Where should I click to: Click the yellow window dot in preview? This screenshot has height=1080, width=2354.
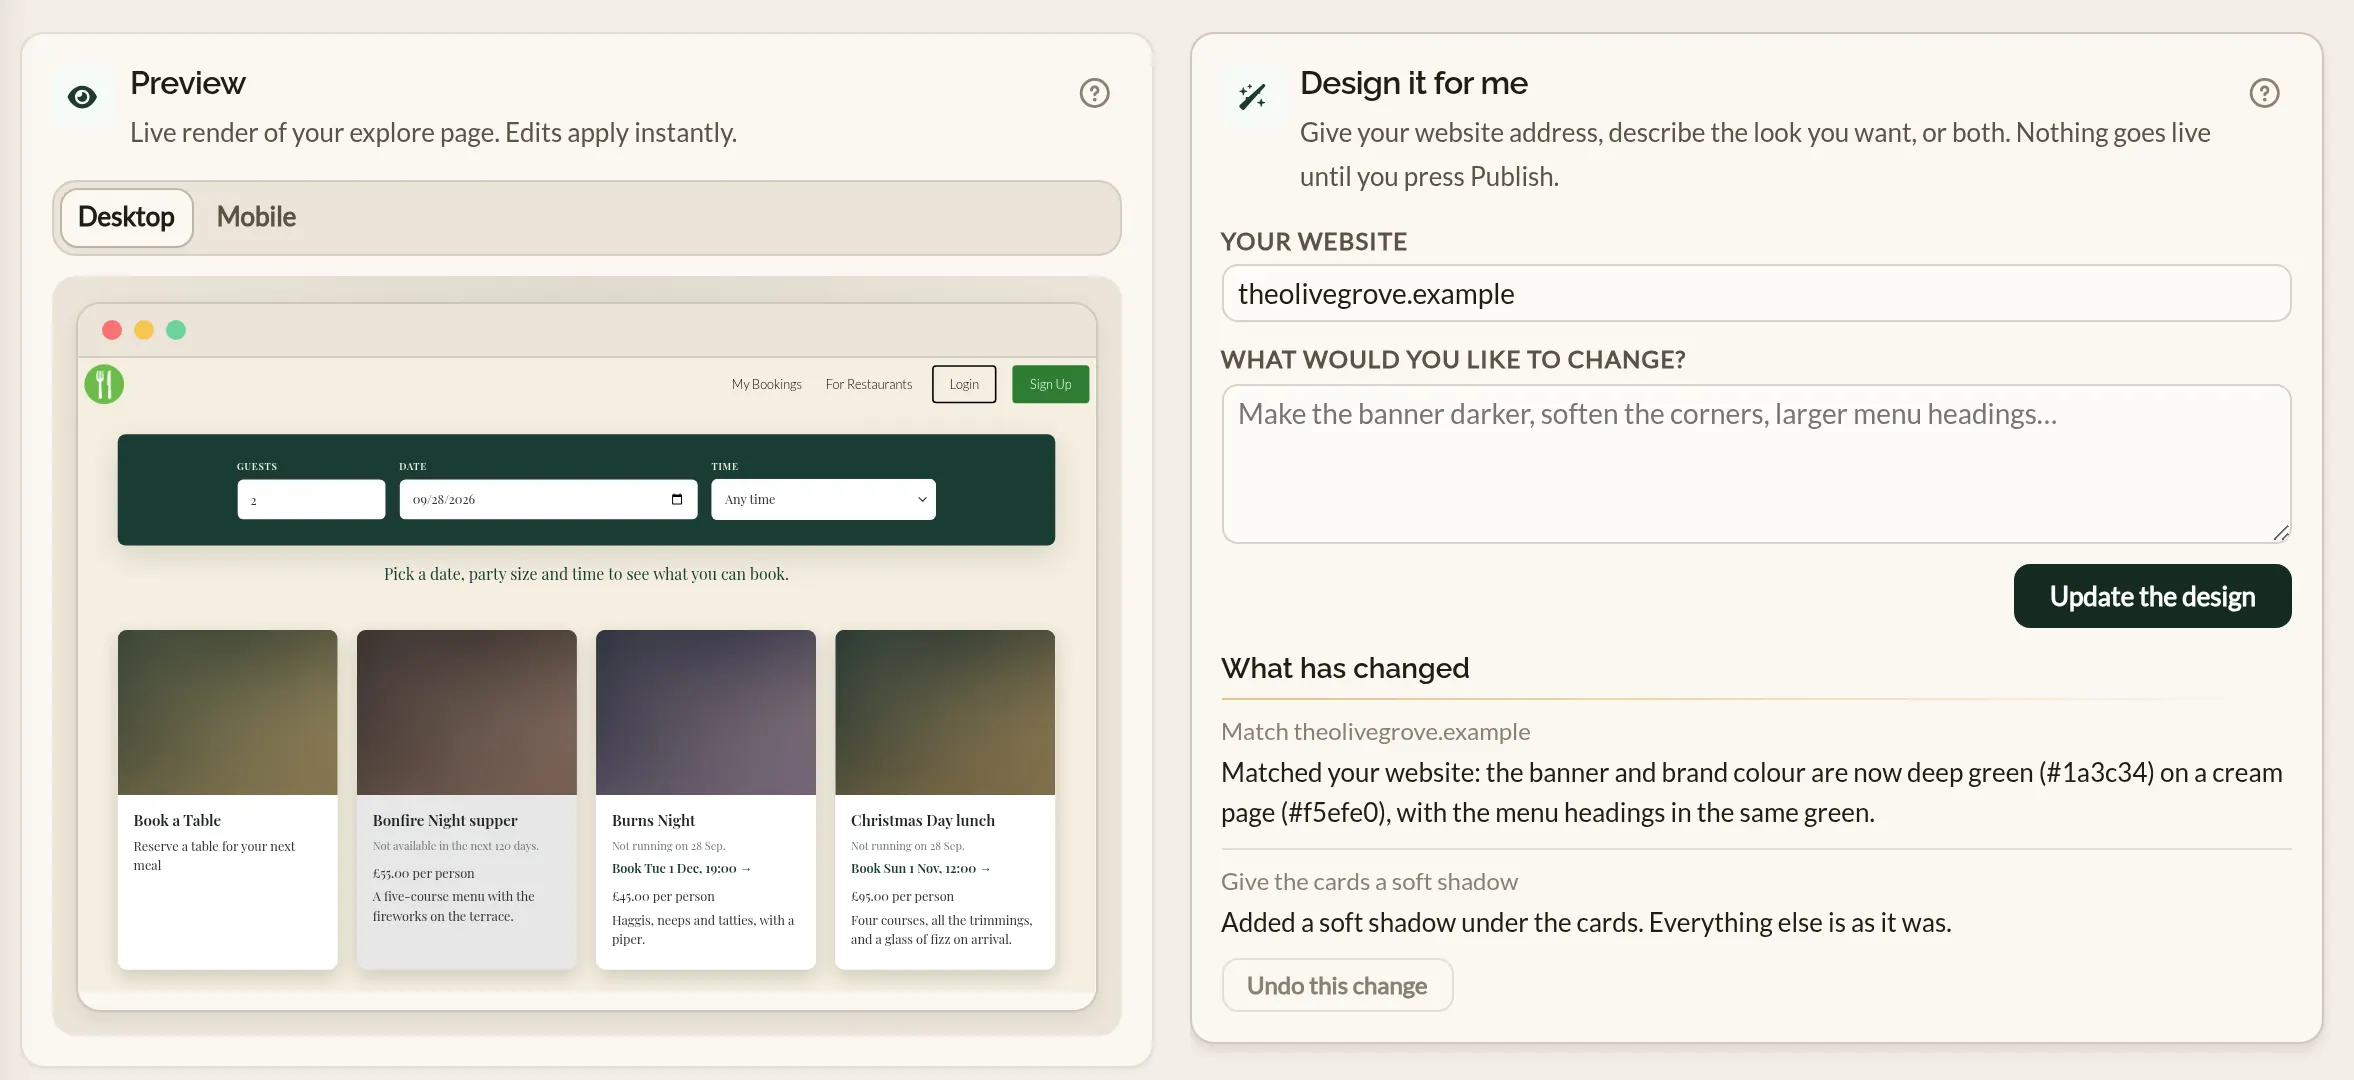(144, 330)
